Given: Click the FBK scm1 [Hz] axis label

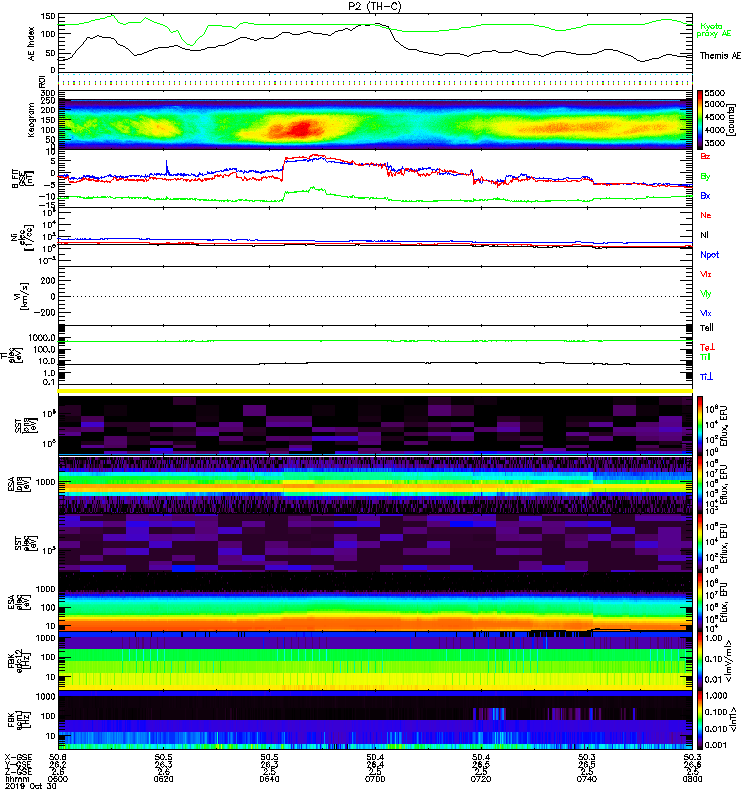Looking at the screenshot, I should coord(17,720).
